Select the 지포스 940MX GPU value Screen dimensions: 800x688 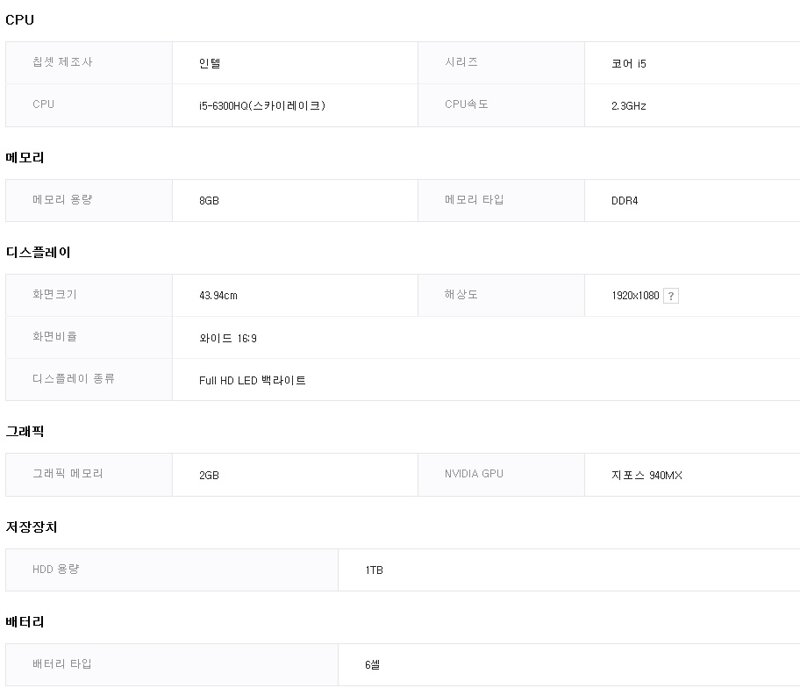(x=647, y=475)
